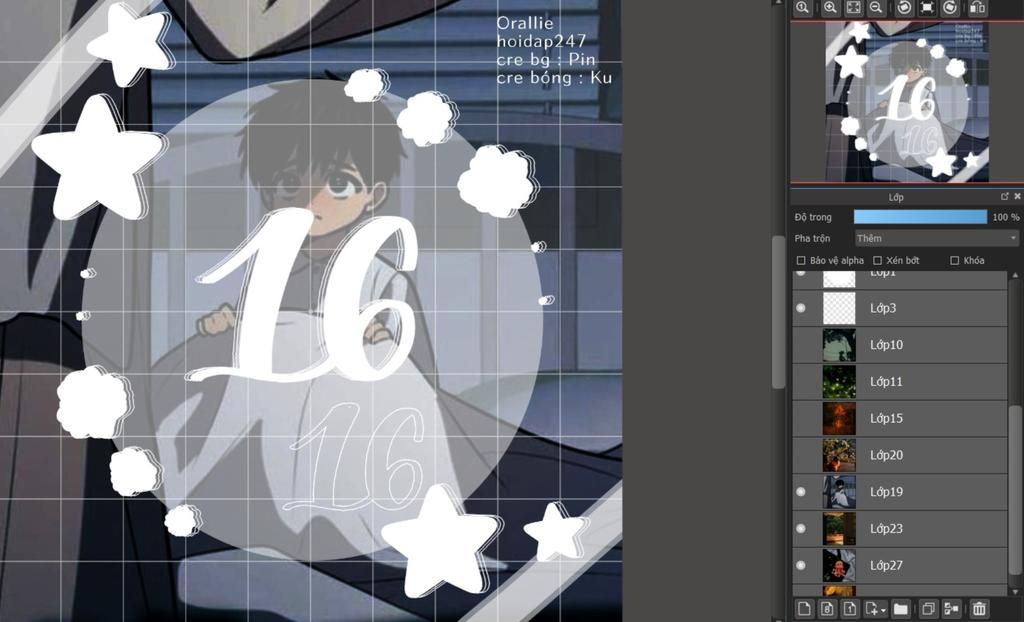
Task: Click the Lớp19 layer name
Action: tap(886, 492)
